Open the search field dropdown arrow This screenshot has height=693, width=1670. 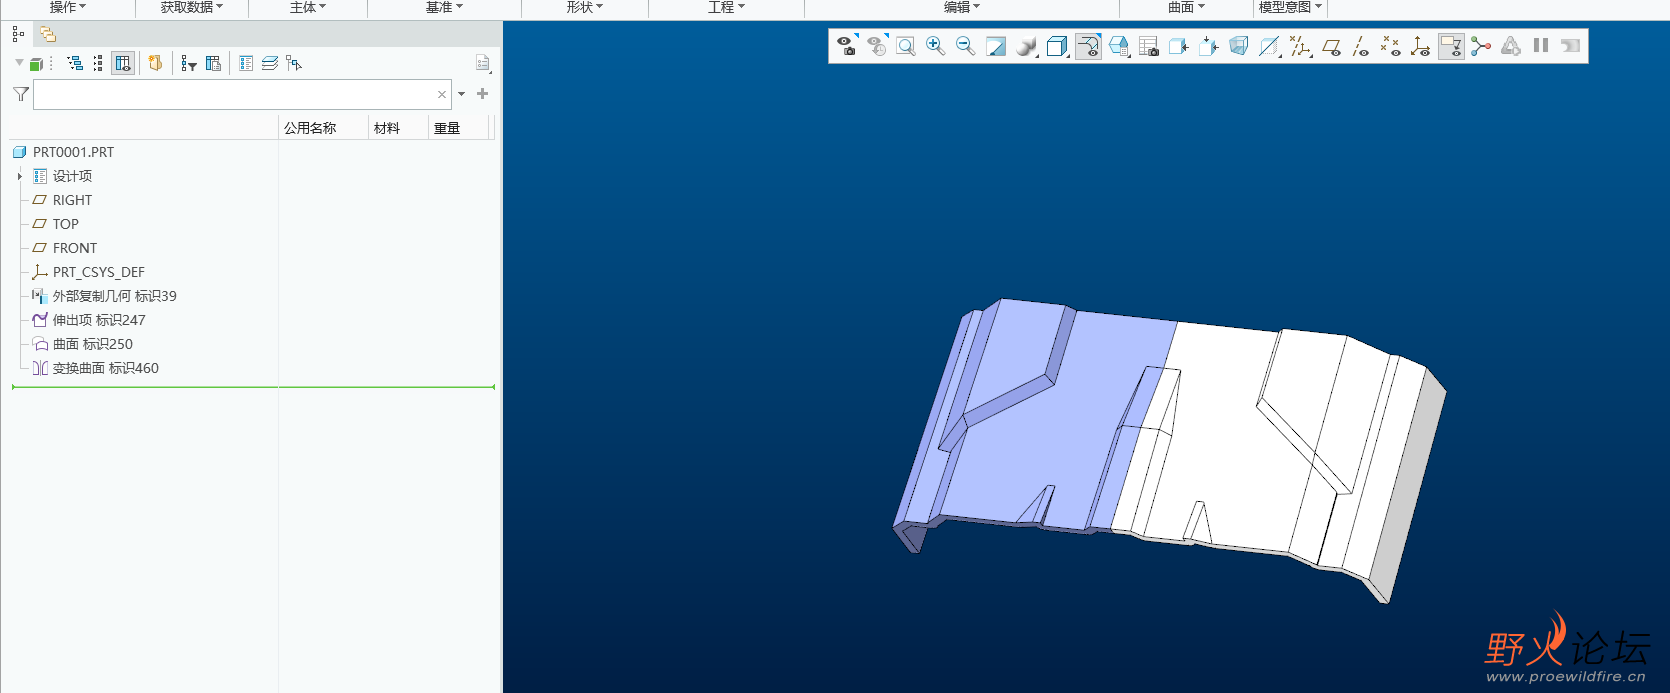click(462, 94)
